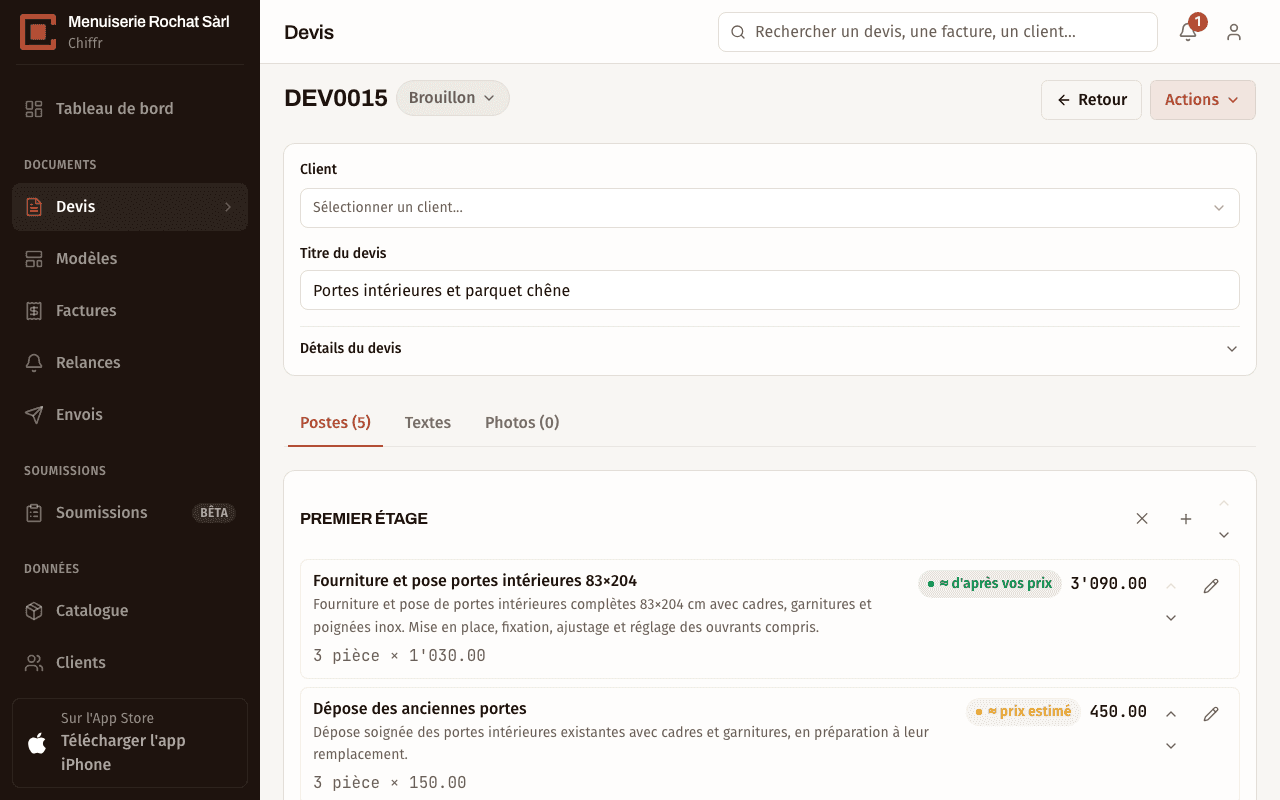The width and height of the screenshot is (1280, 800).
Task: Expand Détails du devis section
Action: pos(770,349)
